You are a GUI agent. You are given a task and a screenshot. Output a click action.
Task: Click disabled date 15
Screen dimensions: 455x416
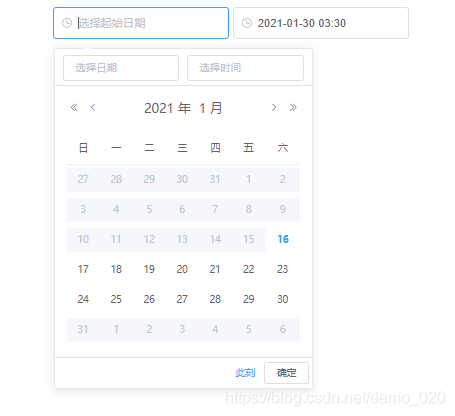(x=249, y=239)
